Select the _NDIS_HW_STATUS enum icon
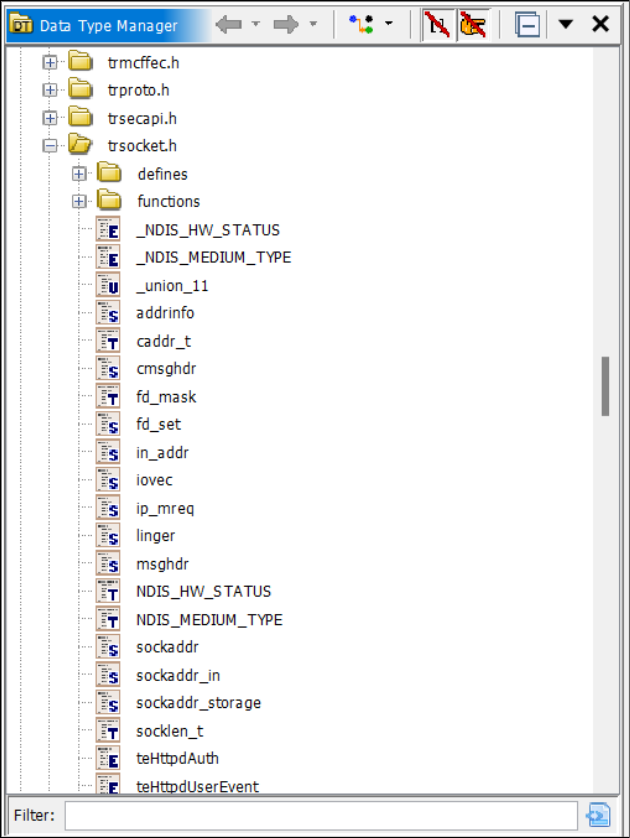Image resolution: width=630 pixels, height=838 pixels. (108, 229)
